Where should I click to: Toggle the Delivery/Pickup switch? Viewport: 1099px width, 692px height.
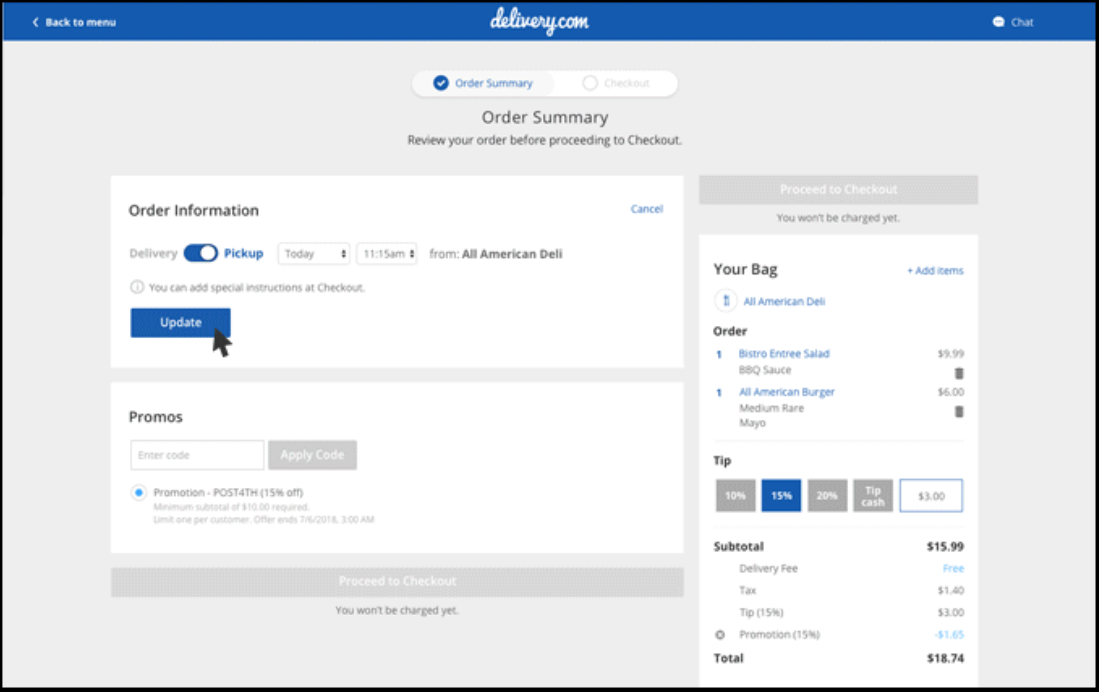[x=200, y=254]
